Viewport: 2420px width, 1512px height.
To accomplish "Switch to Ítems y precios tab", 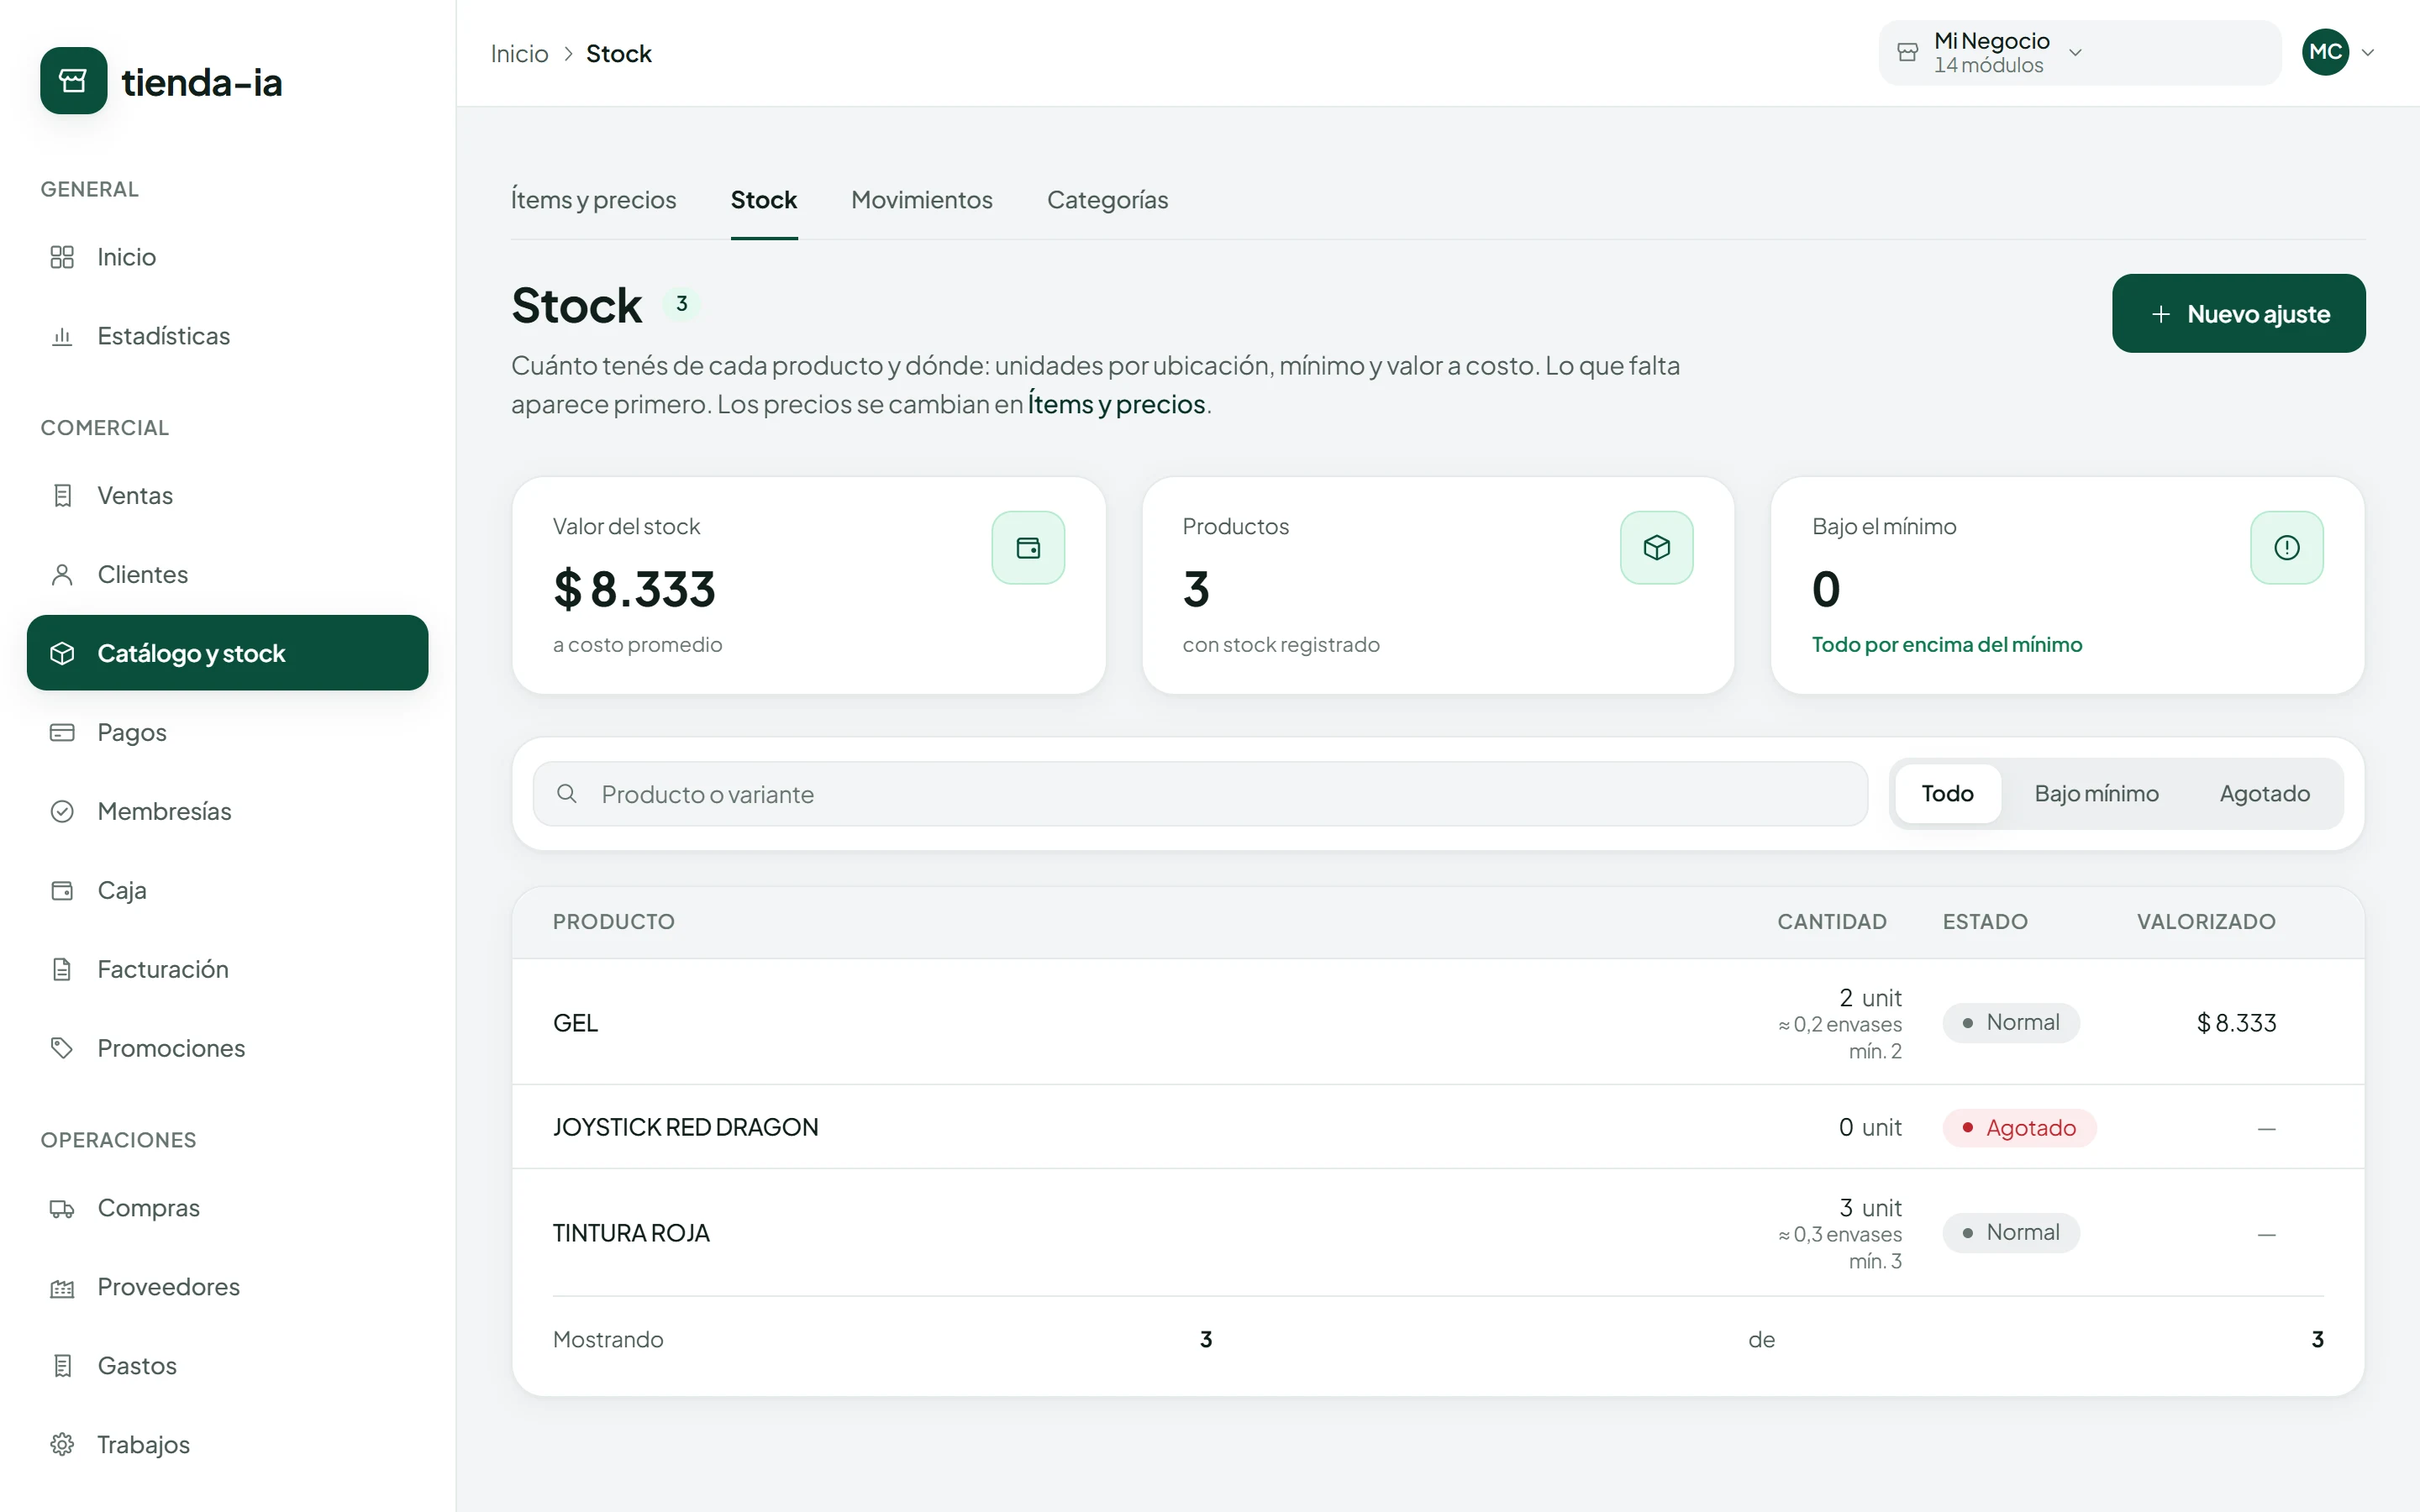I will coord(594,200).
